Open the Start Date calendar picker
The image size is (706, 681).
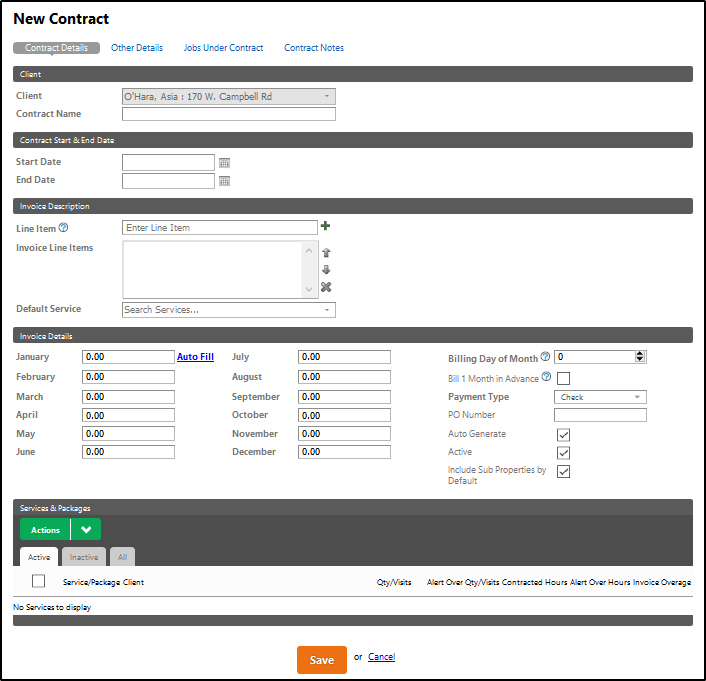click(224, 163)
